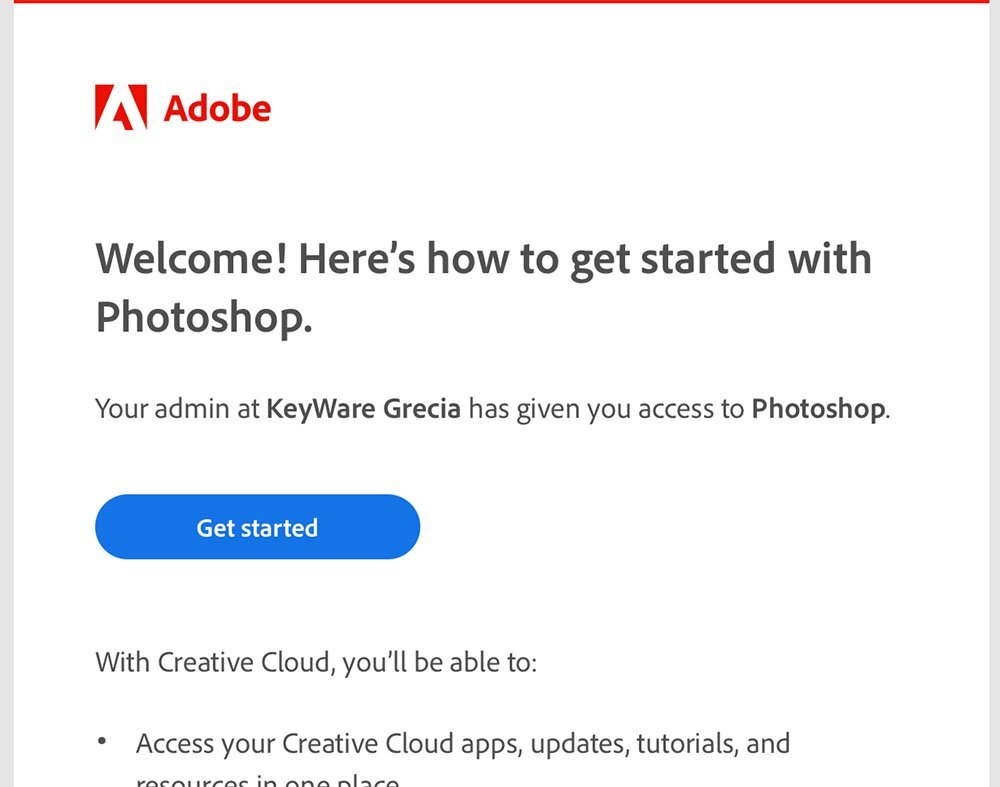Click the cut-off resources in one place line

coord(268,781)
